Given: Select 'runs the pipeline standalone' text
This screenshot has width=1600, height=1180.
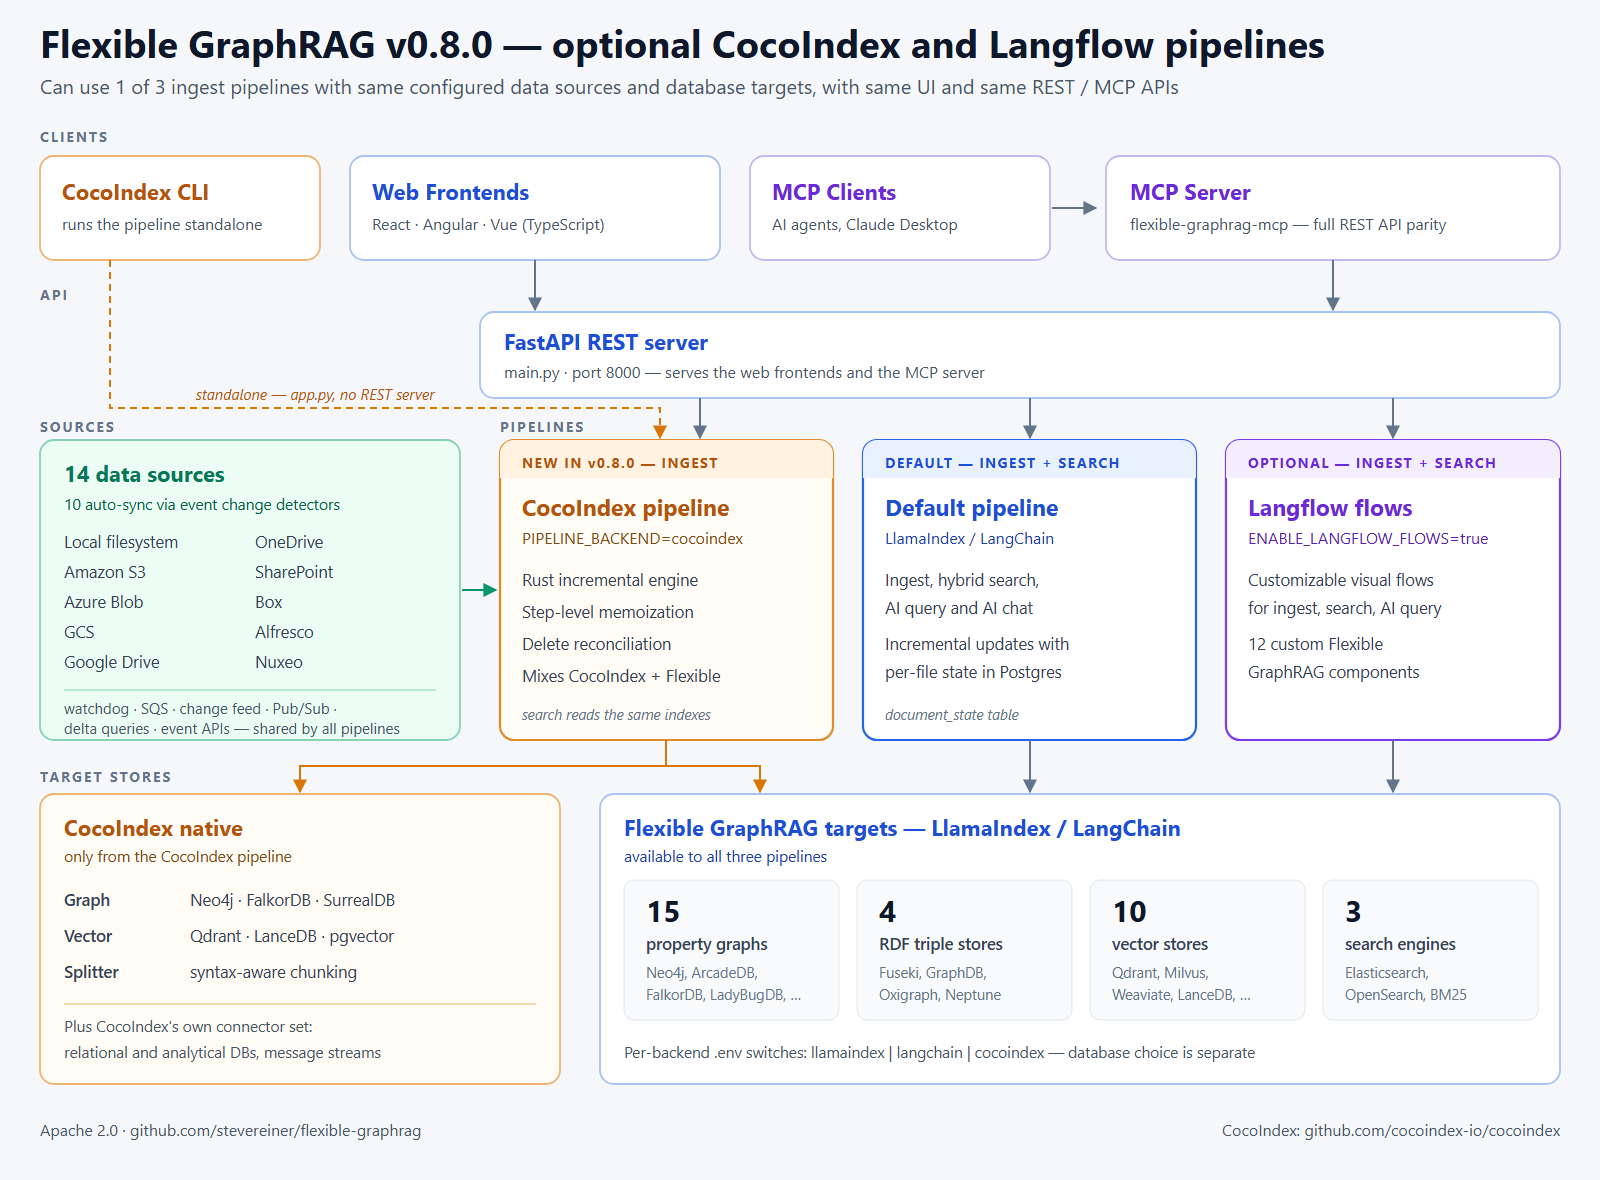Looking at the screenshot, I should point(162,225).
